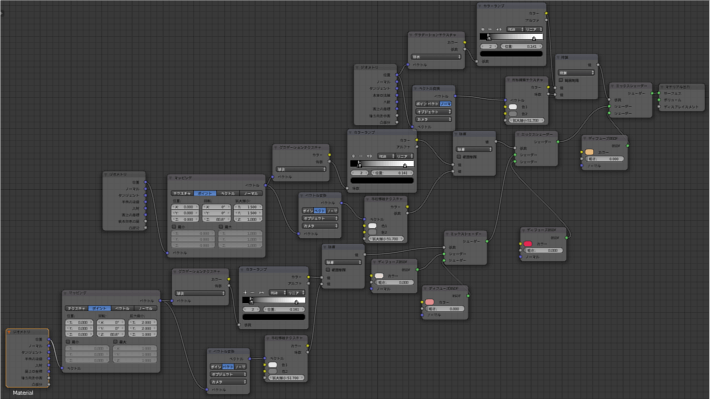Click black color bar in middle Color Ramp

[x=382, y=180]
